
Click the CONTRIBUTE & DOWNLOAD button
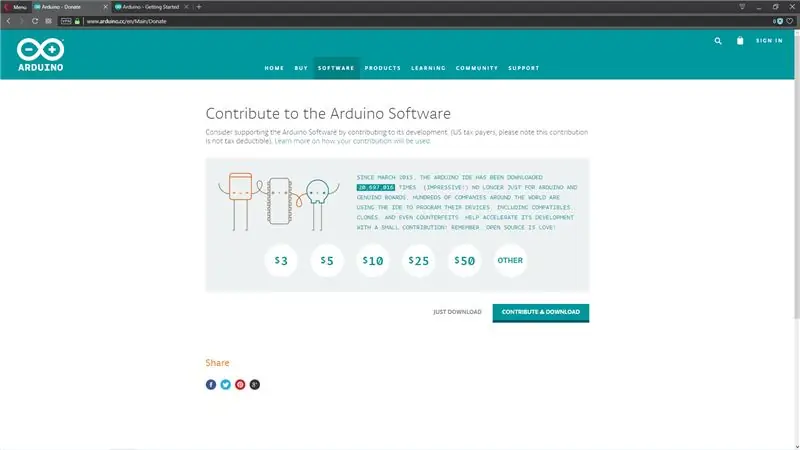click(x=541, y=312)
